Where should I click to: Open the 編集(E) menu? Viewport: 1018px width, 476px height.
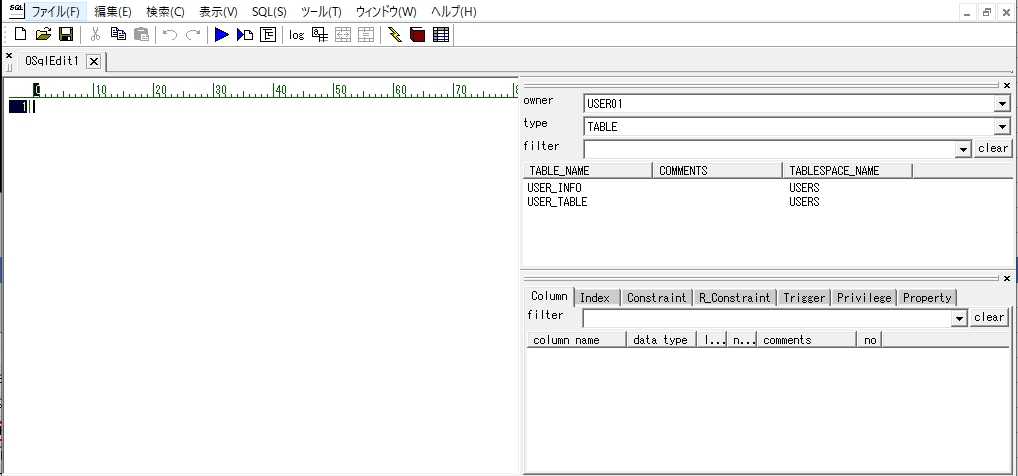(113, 12)
